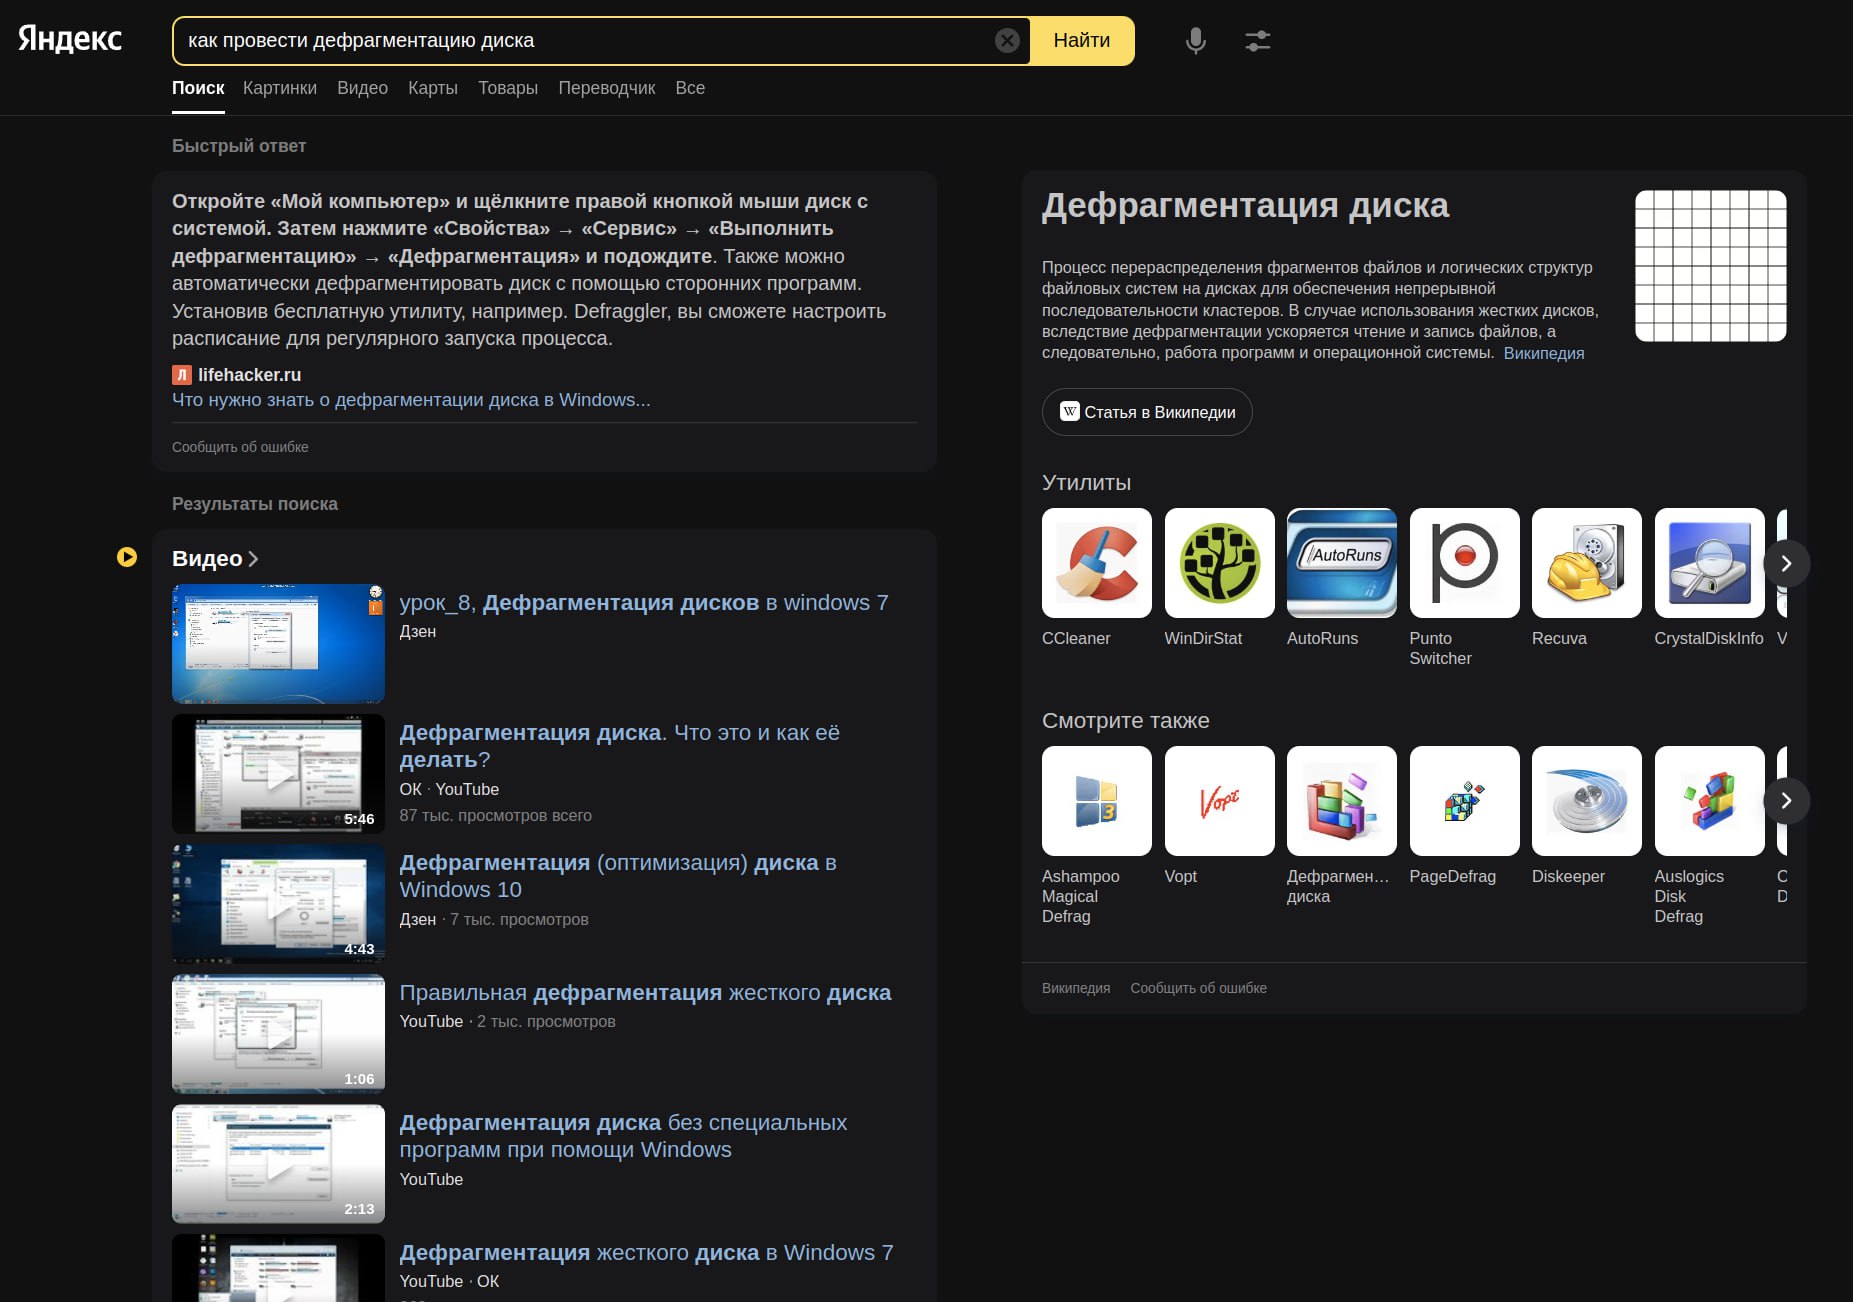
Task: Open the Diskeeper icon
Action: 1586,801
